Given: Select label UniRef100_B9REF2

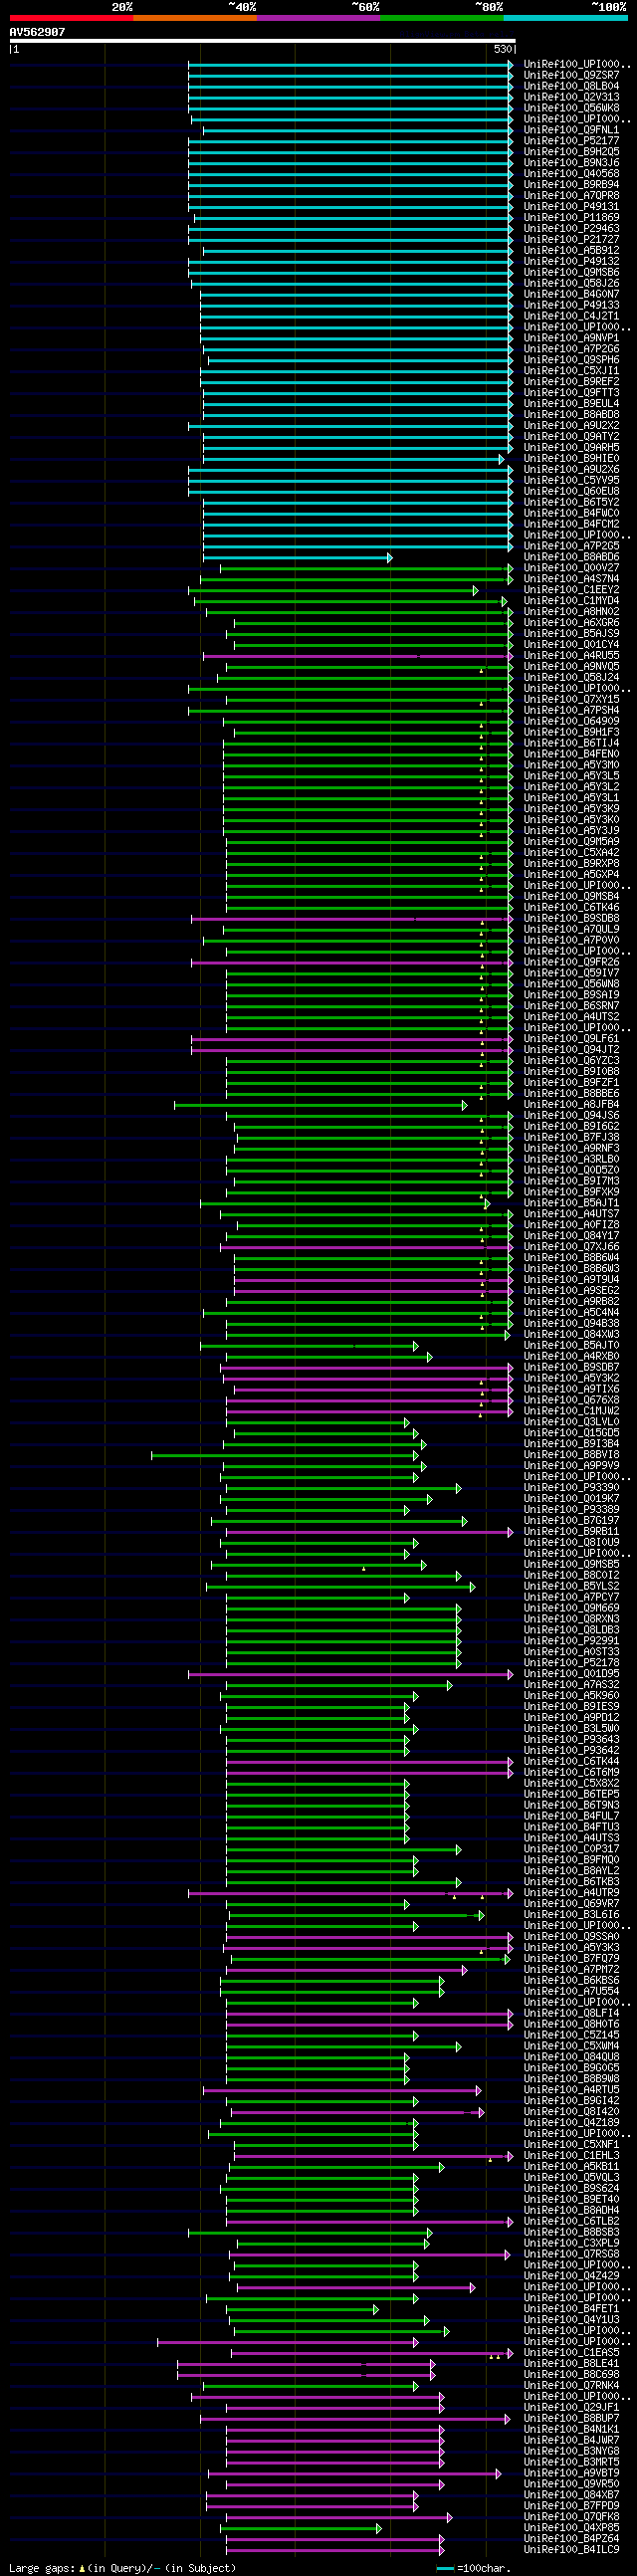Looking at the screenshot, I should pyautogui.click(x=571, y=382).
